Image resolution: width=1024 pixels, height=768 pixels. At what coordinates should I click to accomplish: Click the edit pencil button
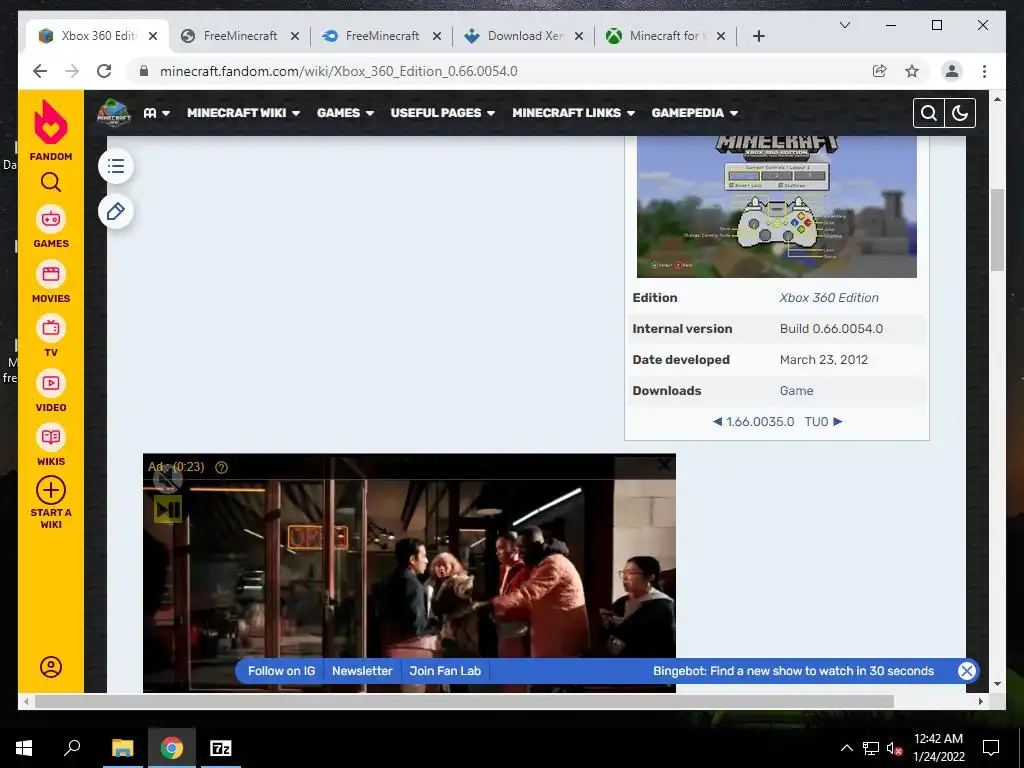click(x=116, y=212)
